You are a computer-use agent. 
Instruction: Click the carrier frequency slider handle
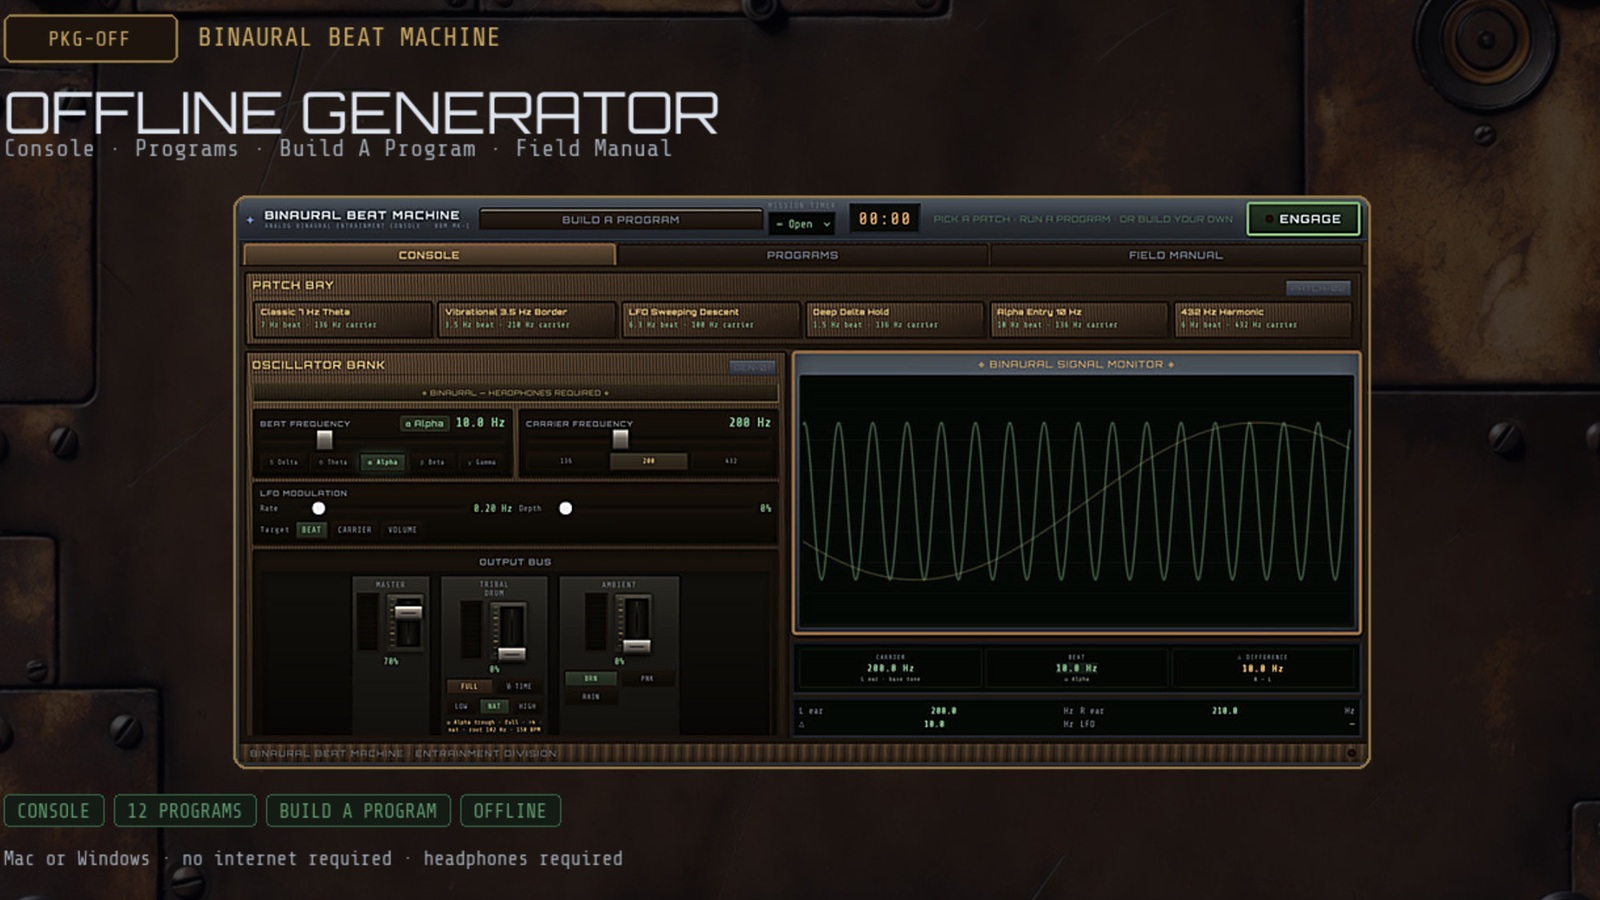tap(620, 439)
